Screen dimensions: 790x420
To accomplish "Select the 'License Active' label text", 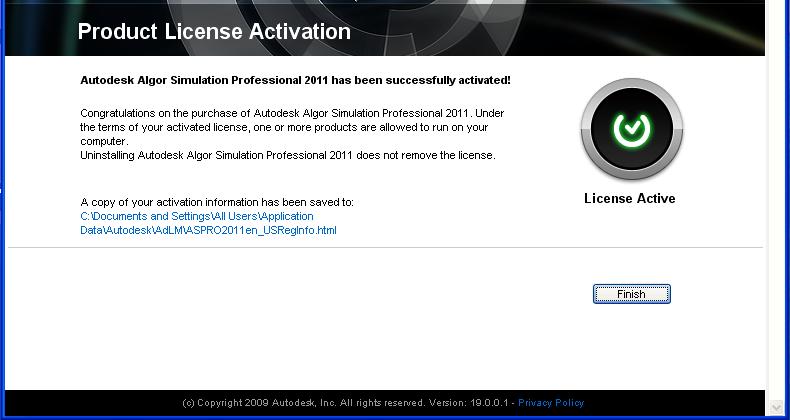I will (629, 198).
